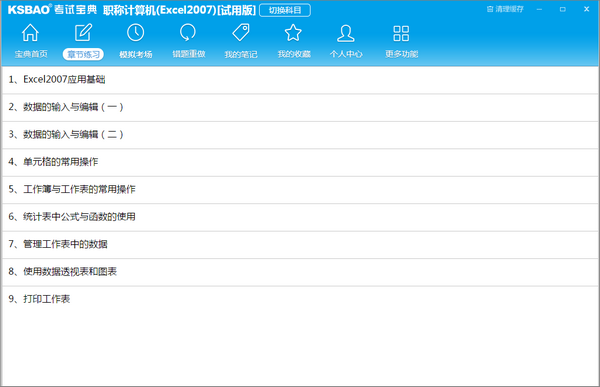Select chapter 8 使用数据透视表和图表

coord(300,272)
